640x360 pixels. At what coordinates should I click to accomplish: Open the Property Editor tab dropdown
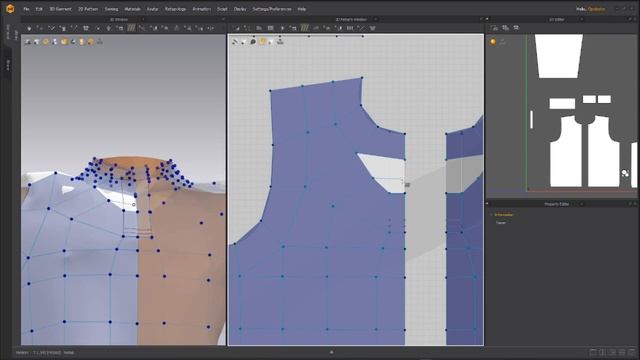(x=582, y=204)
